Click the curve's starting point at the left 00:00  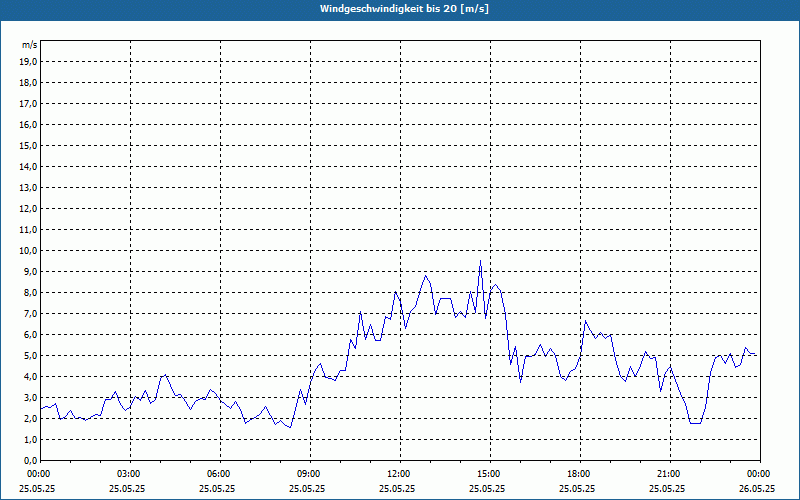pyautogui.click(x=41, y=408)
